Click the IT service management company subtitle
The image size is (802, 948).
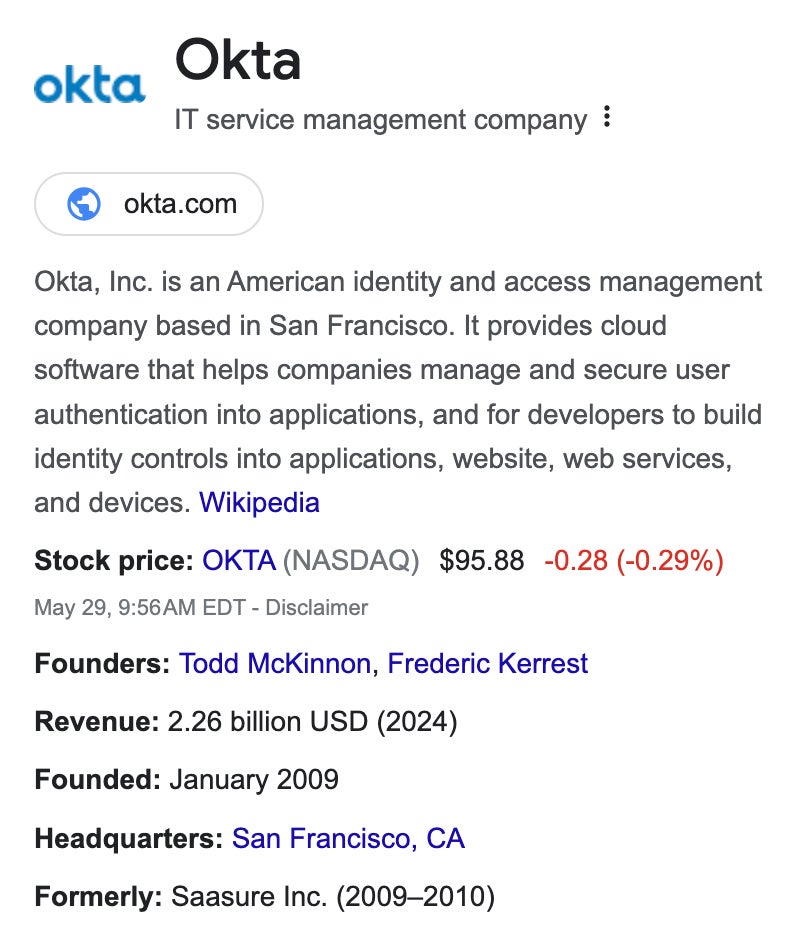click(x=380, y=120)
